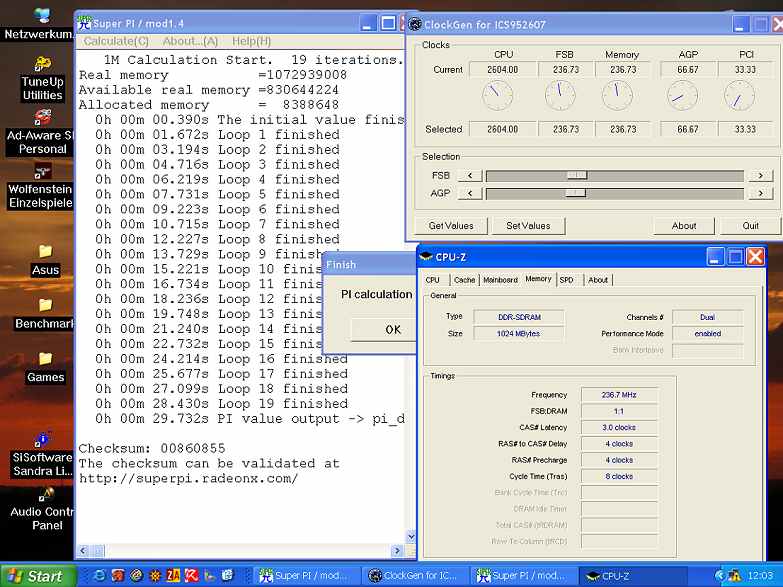Decrease FSB with left arrow button

click(470, 175)
